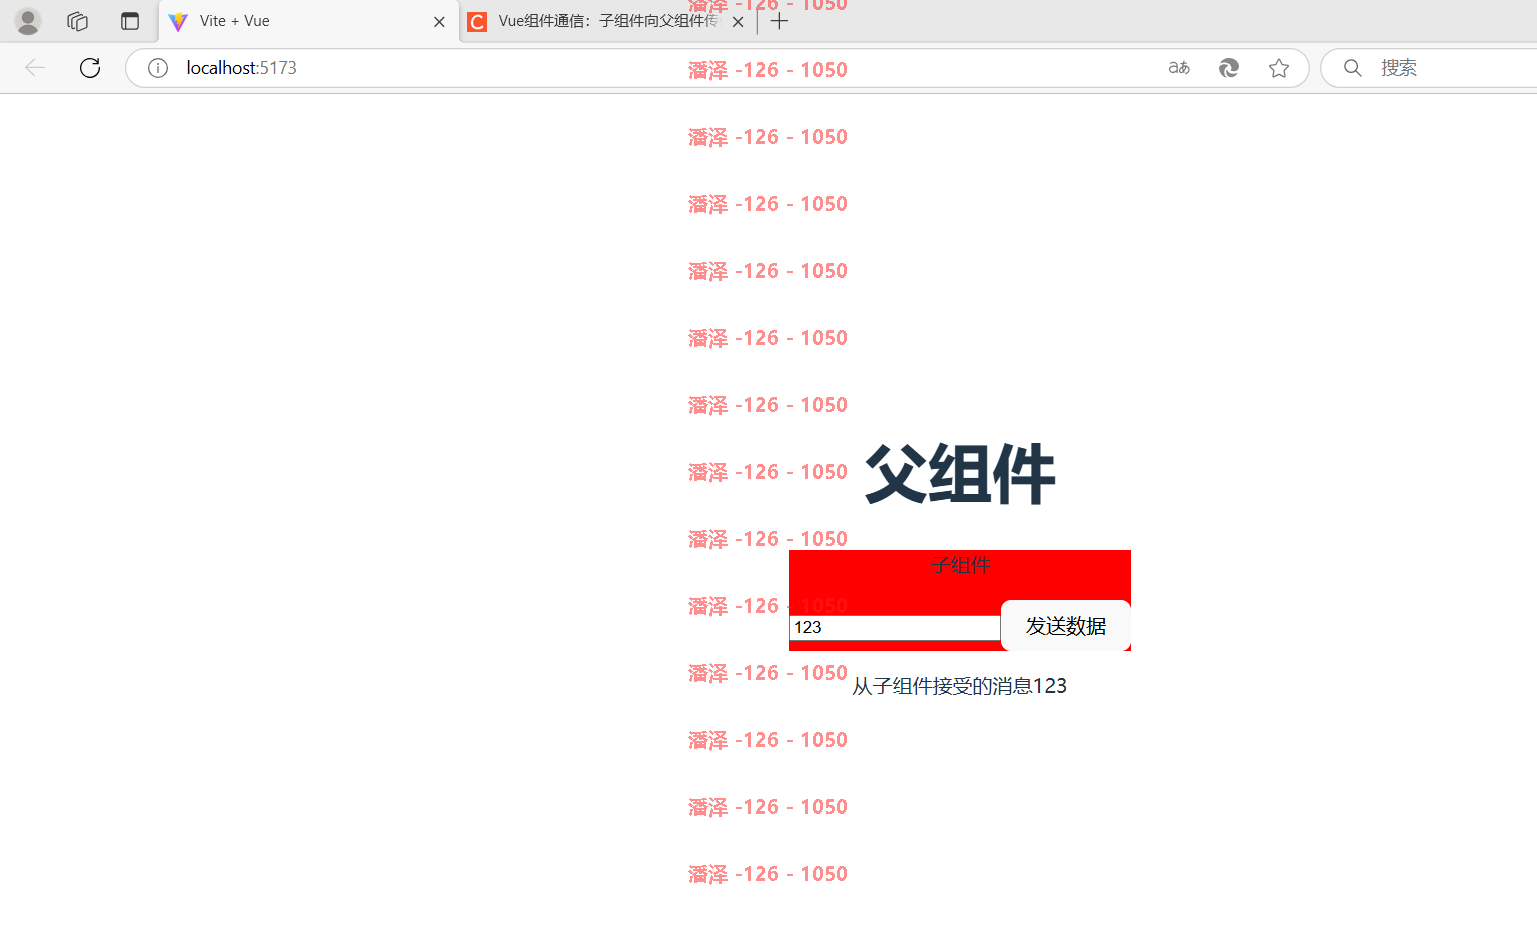This screenshot has height=928, width=1537.
Task: Click the 搜索 search box
Action: (x=1430, y=68)
